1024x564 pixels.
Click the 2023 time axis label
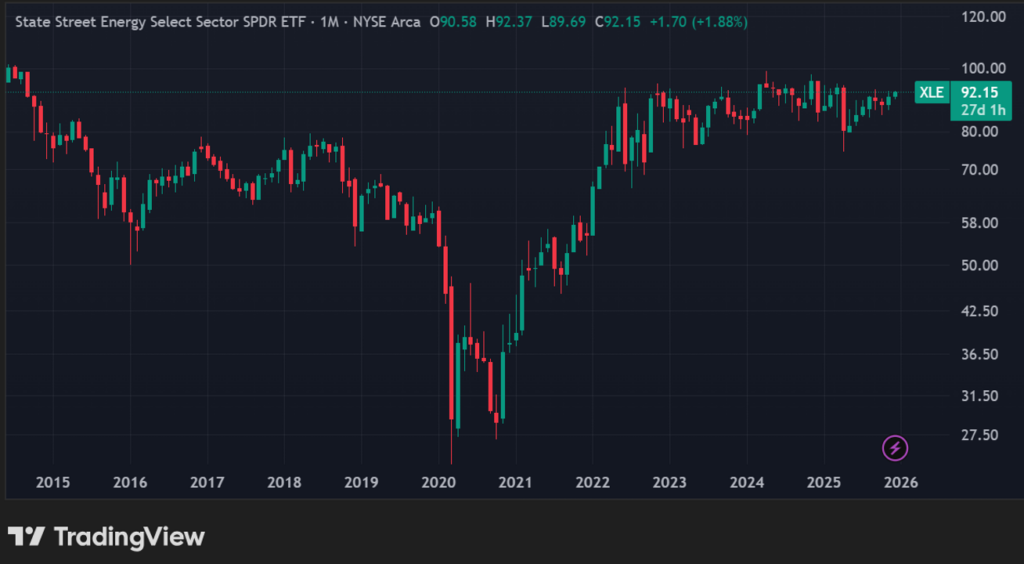pos(669,483)
